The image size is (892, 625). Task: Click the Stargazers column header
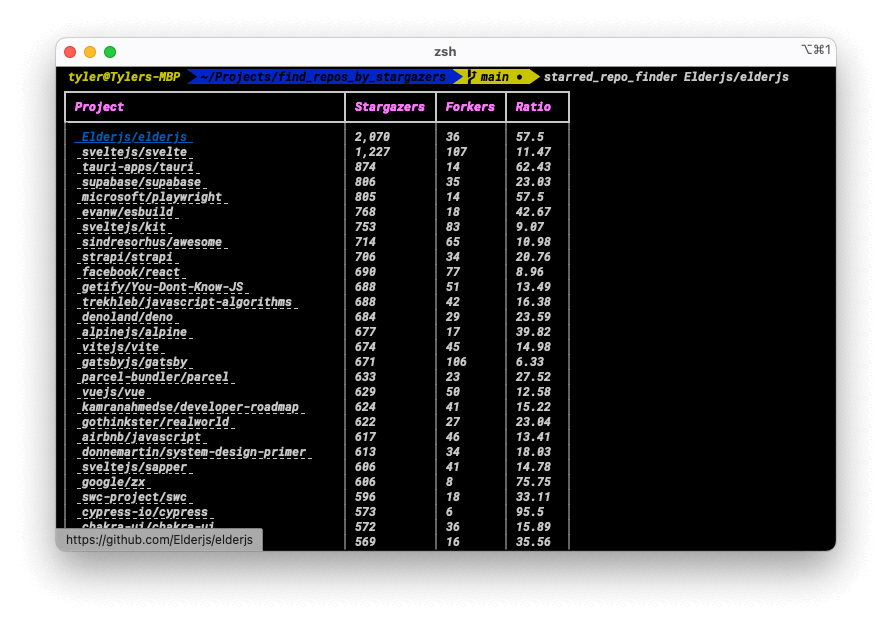[390, 106]
